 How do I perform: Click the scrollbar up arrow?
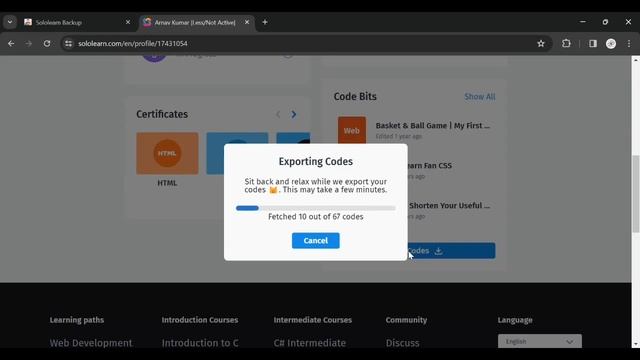tap(636, 60)
